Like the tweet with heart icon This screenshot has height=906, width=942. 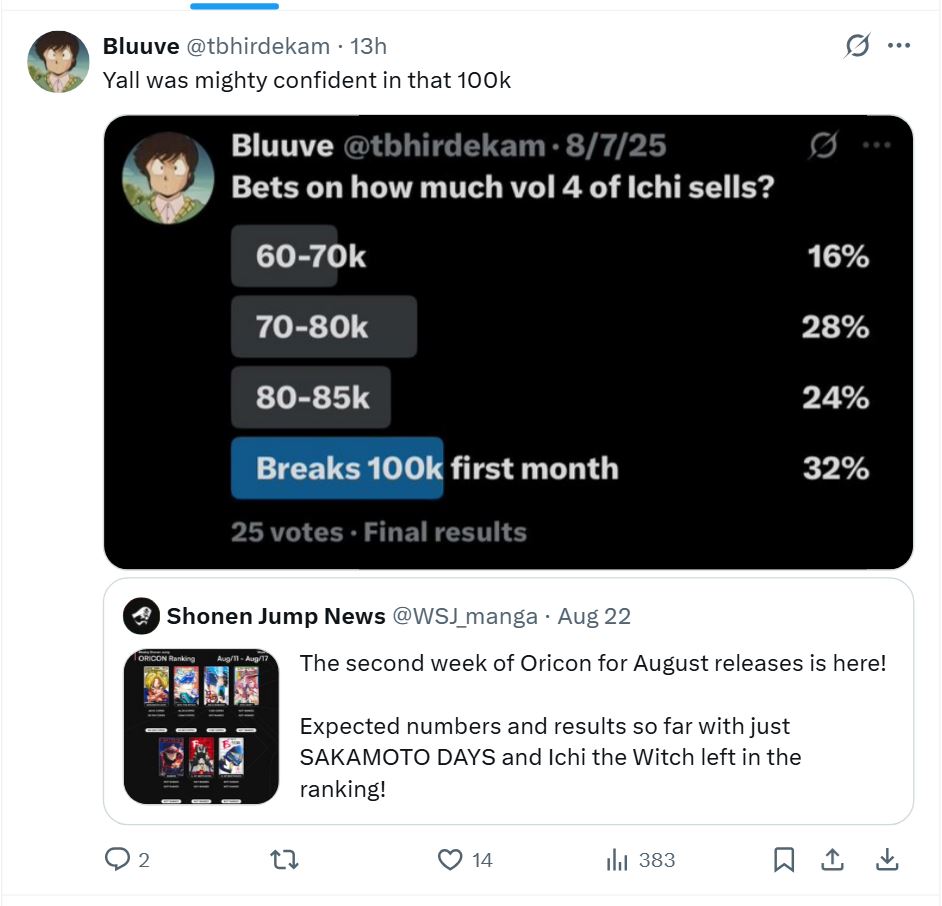click(450, 859)
